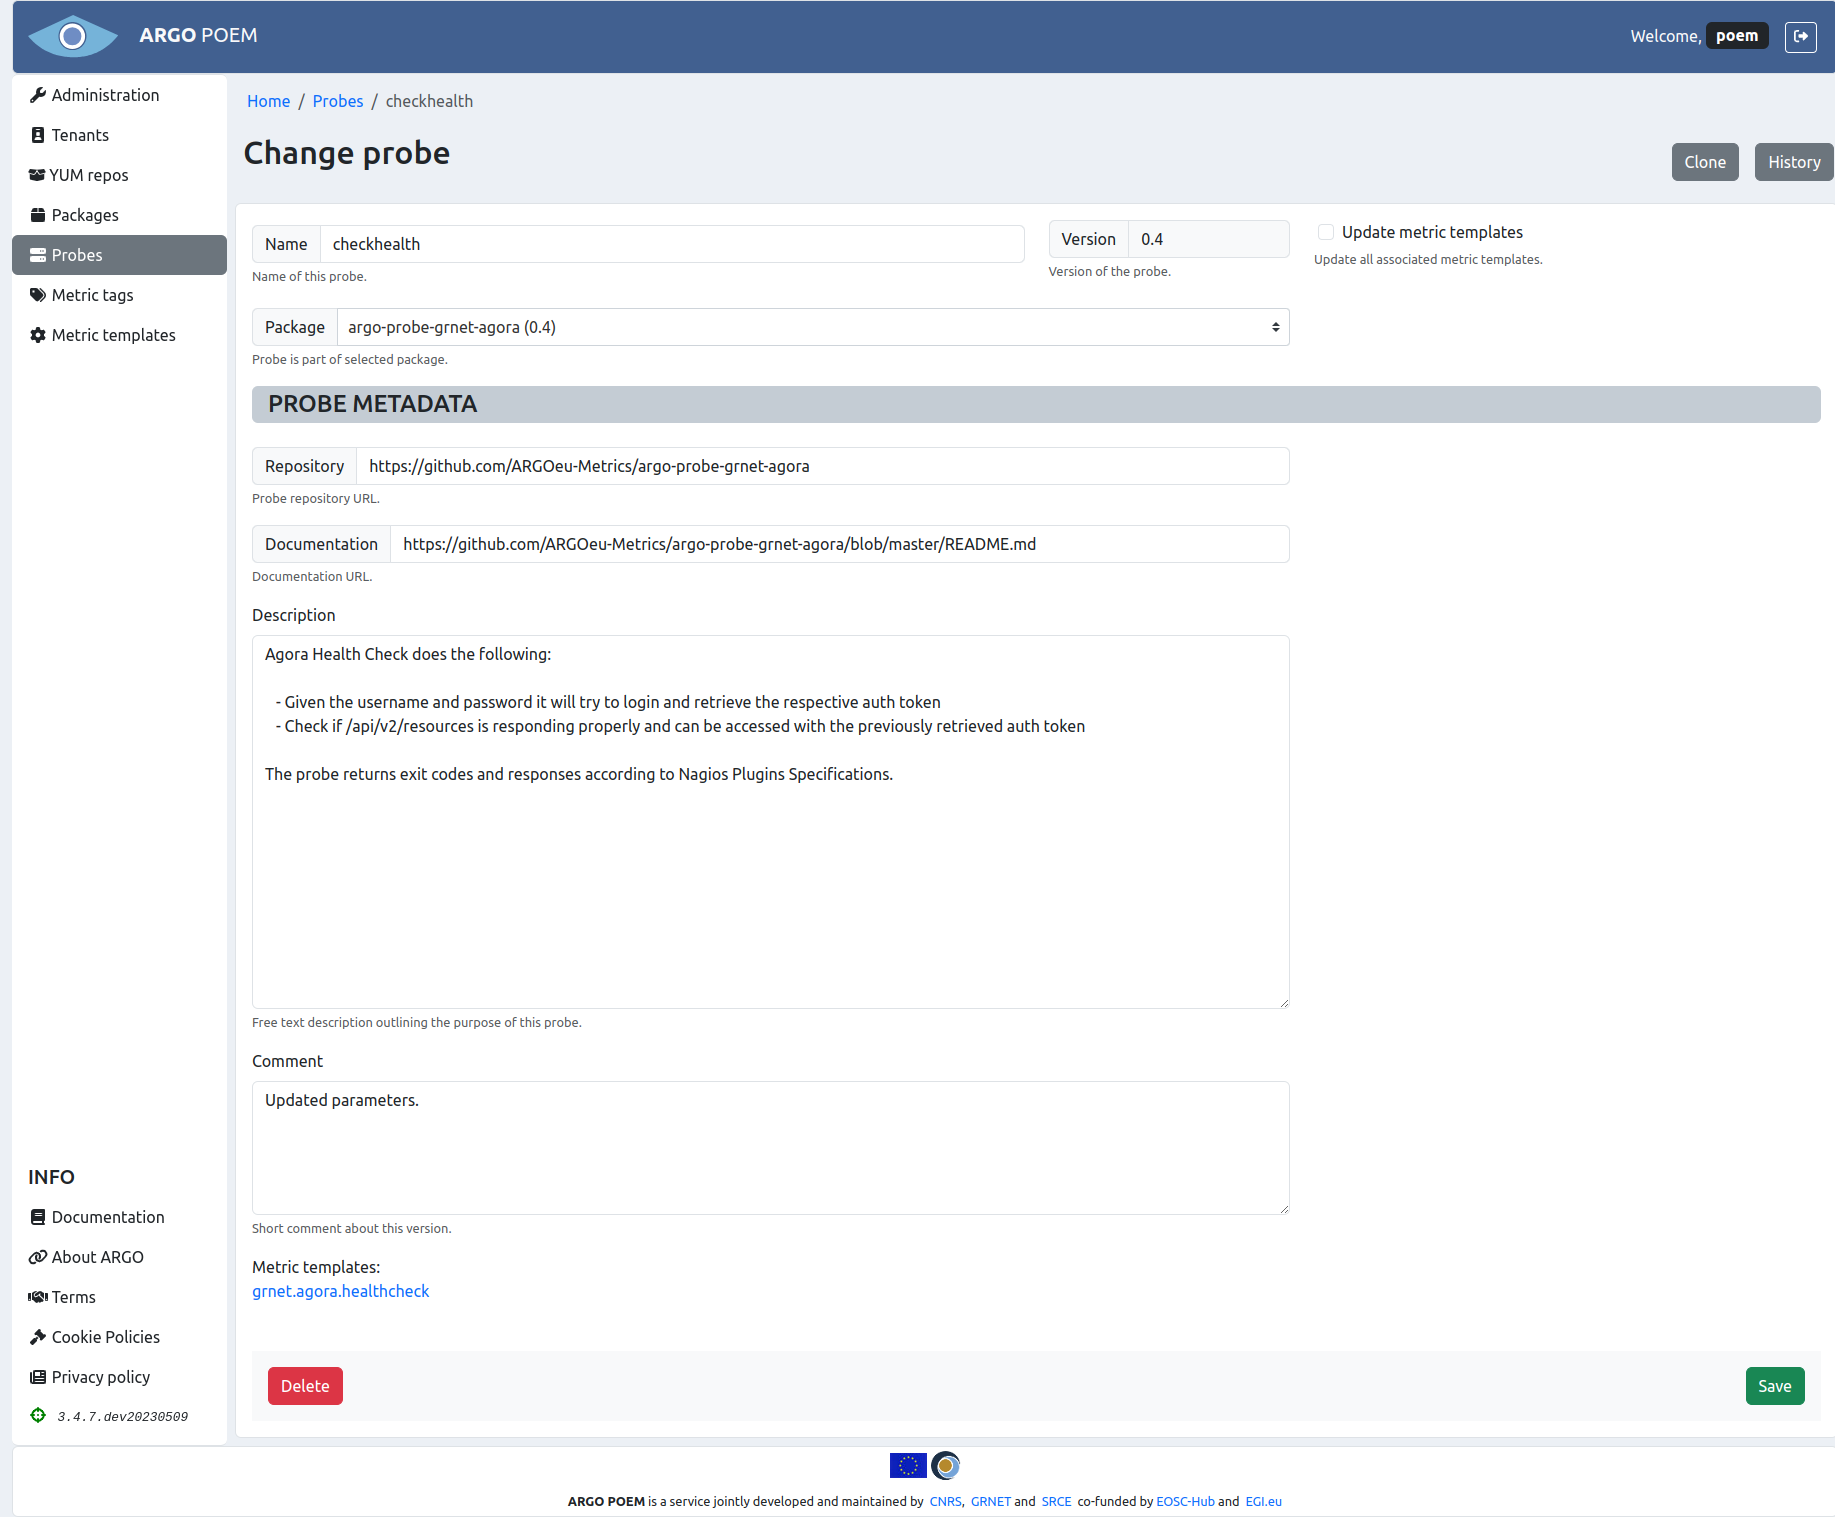The width and height of the screenshot is (1835, 1517).
Task: Open Metric tags via its tag icon
Action: click(x=37, y=294)
